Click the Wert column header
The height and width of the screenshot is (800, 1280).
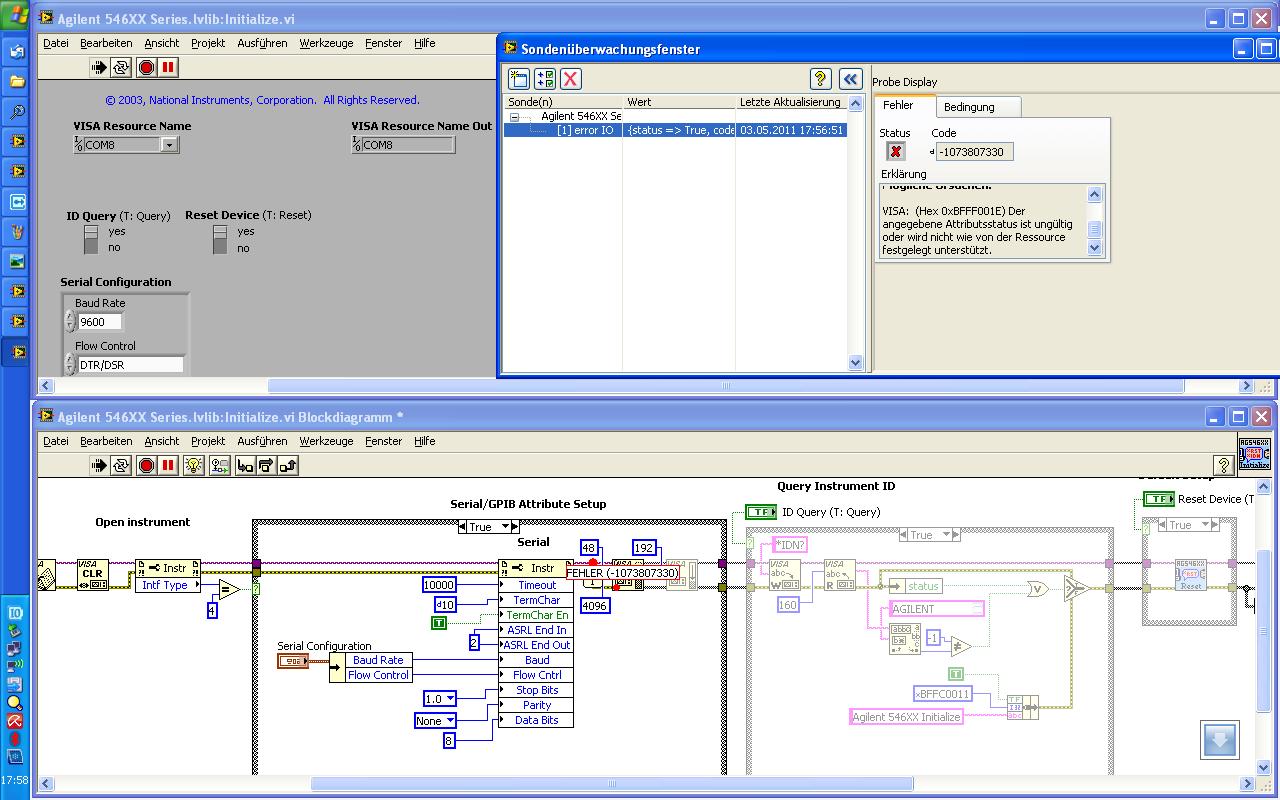click(679, 102)
